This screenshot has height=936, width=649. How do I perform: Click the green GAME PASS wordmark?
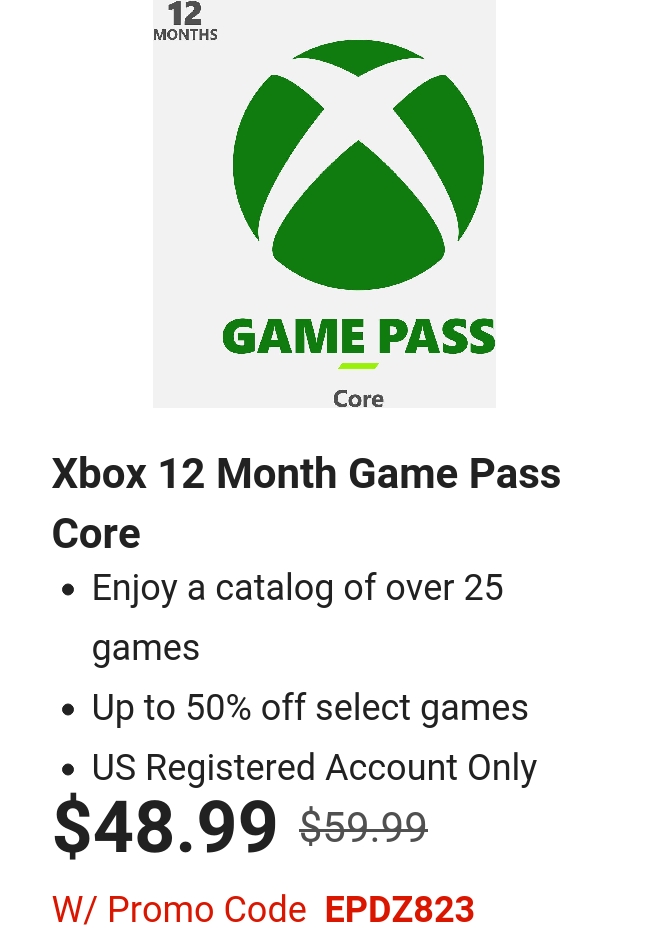coord(358,337)
